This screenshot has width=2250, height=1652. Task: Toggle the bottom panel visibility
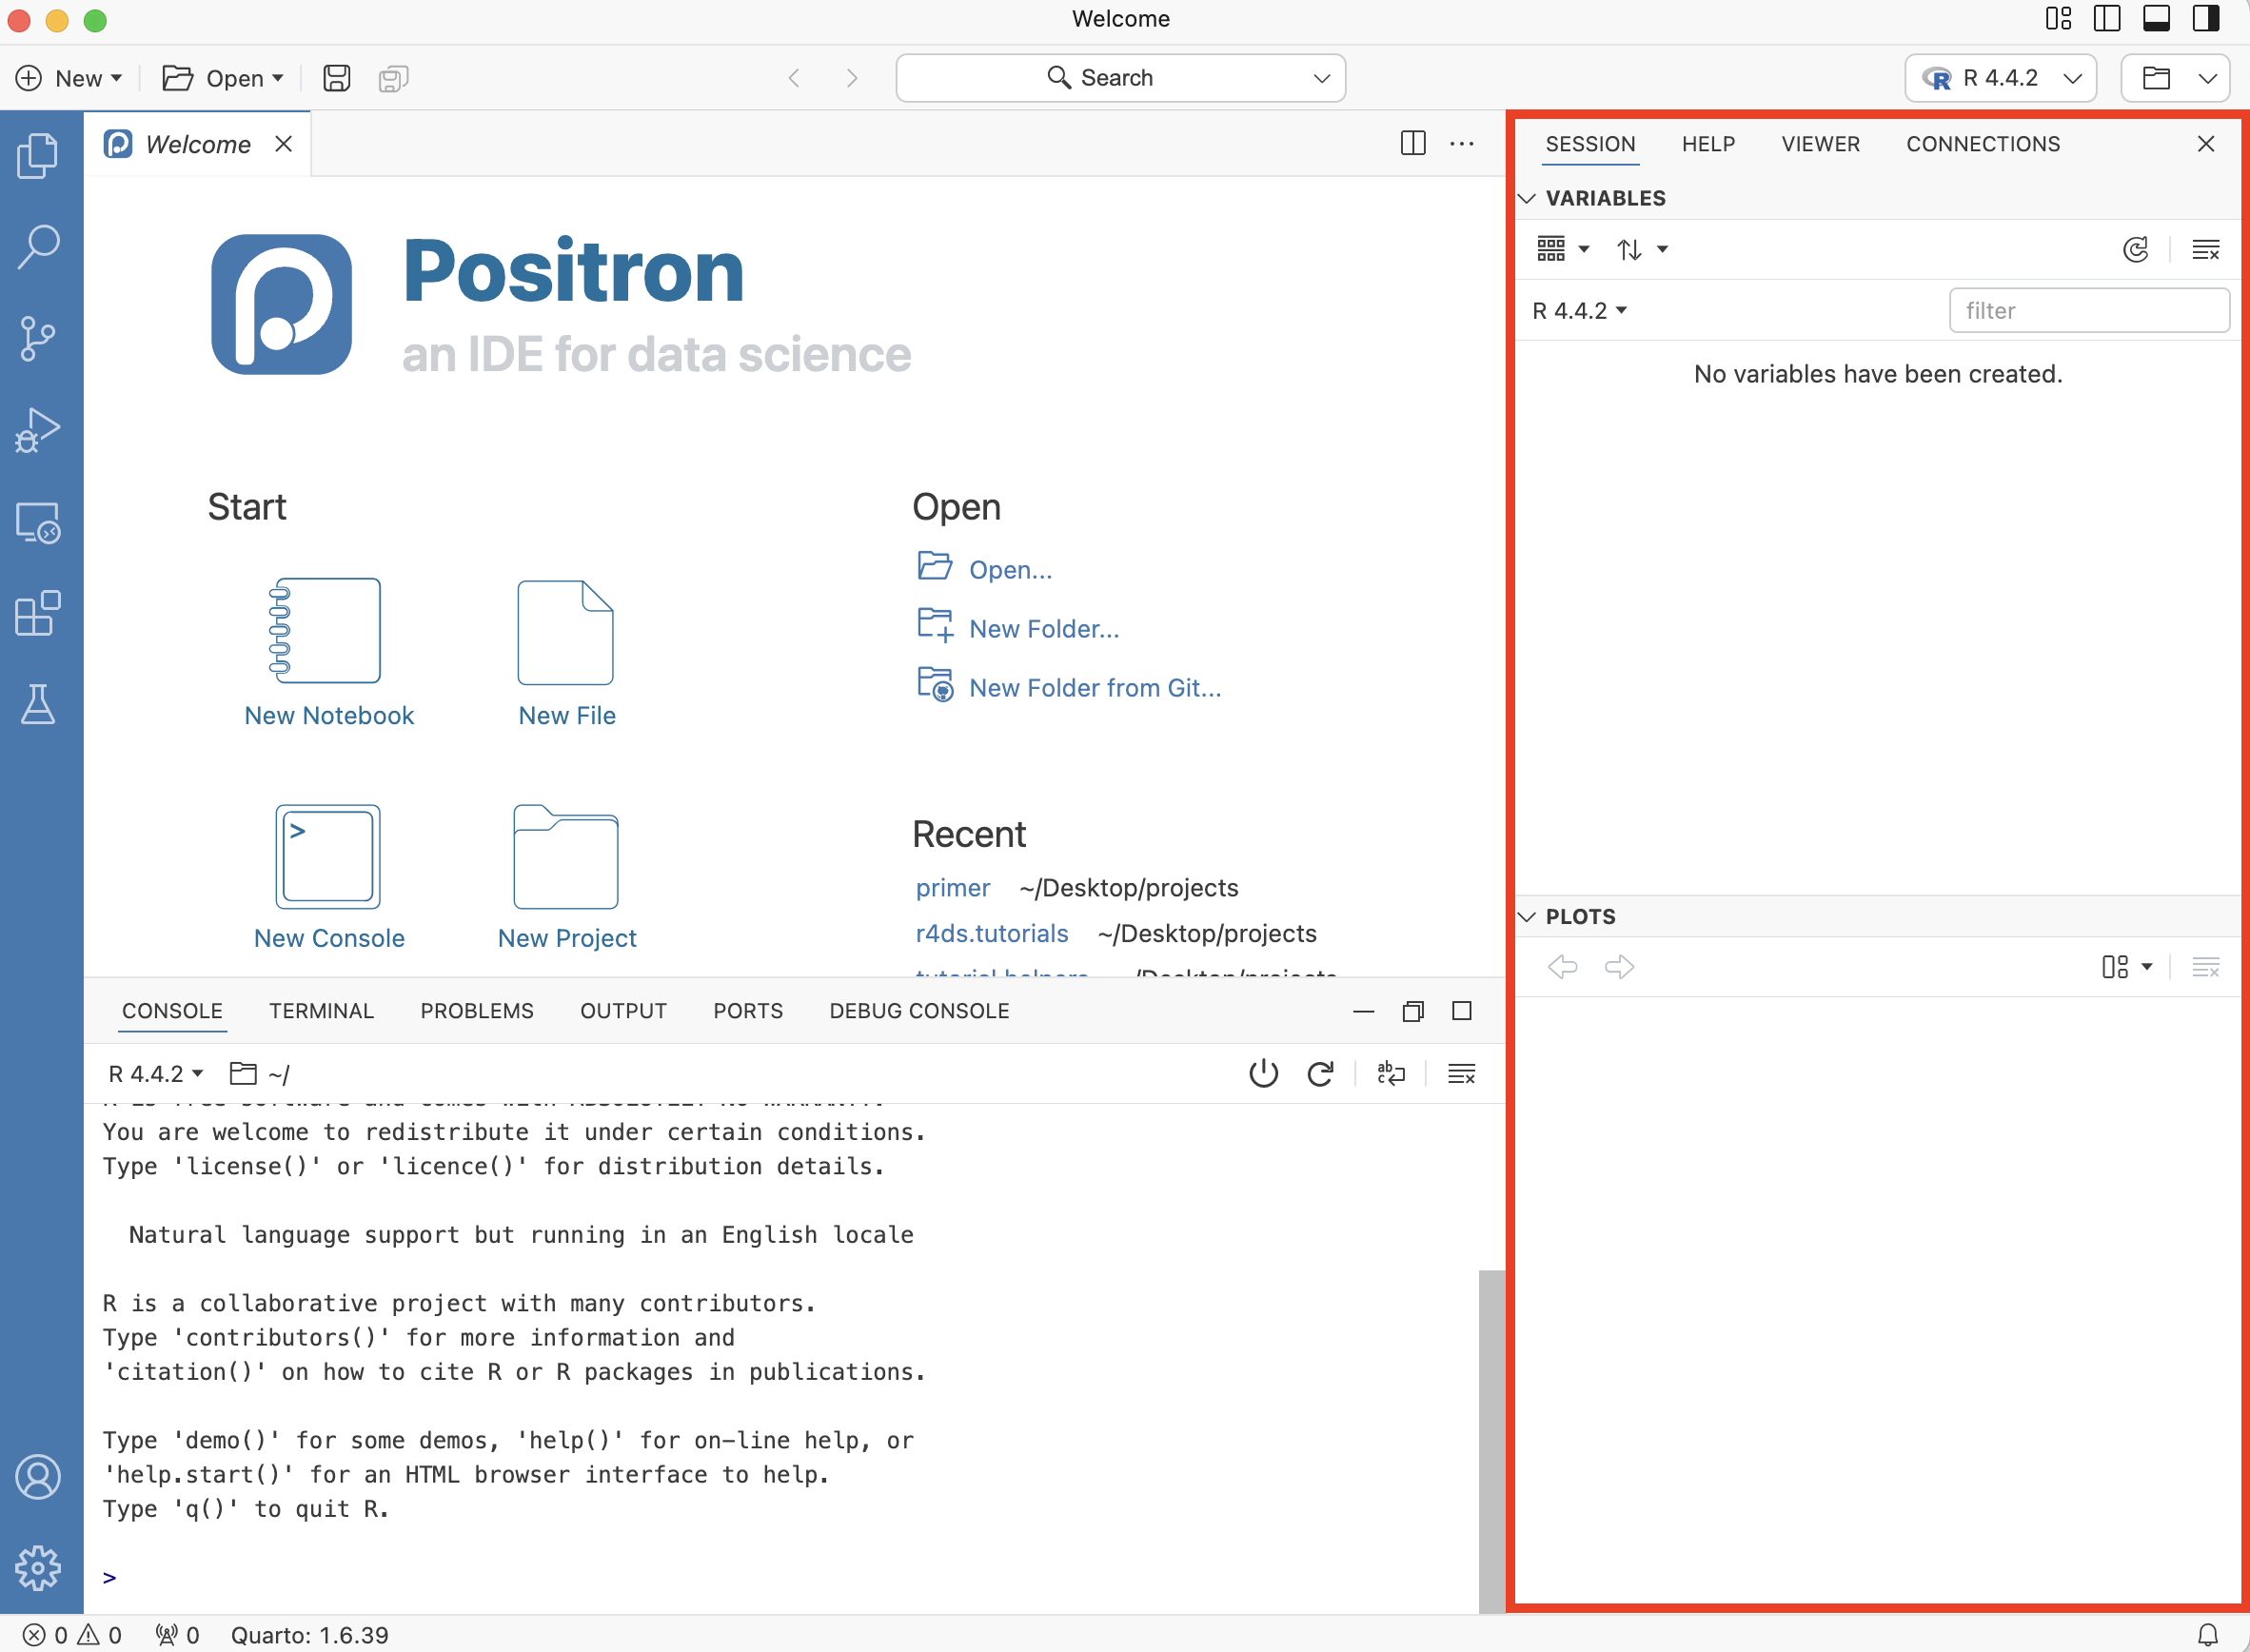coord(2157,19)
